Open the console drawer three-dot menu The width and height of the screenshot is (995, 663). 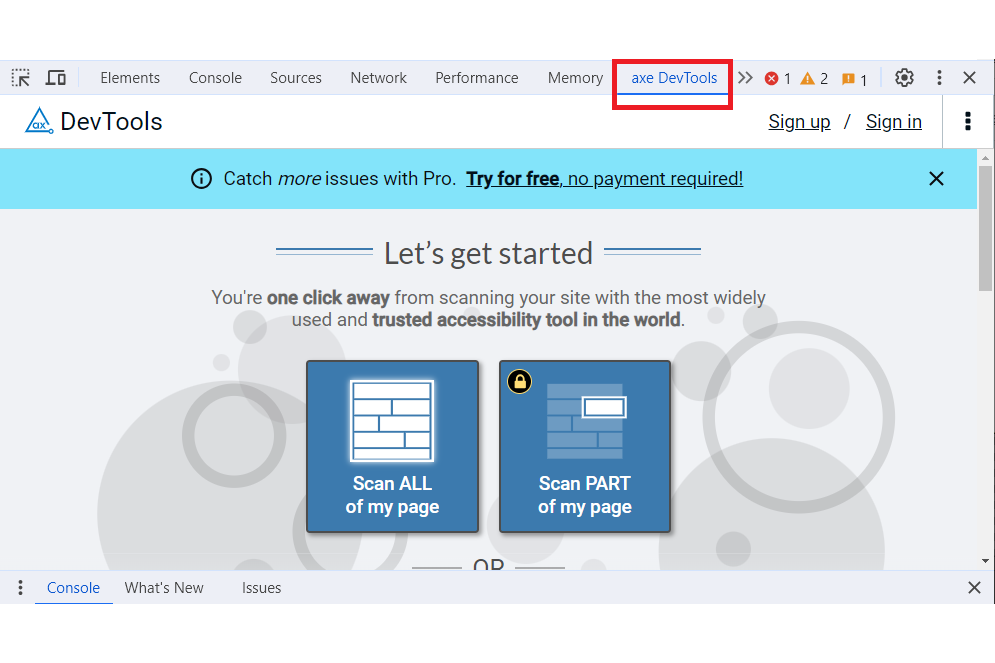pyautogui.click(x=20, y=588)
